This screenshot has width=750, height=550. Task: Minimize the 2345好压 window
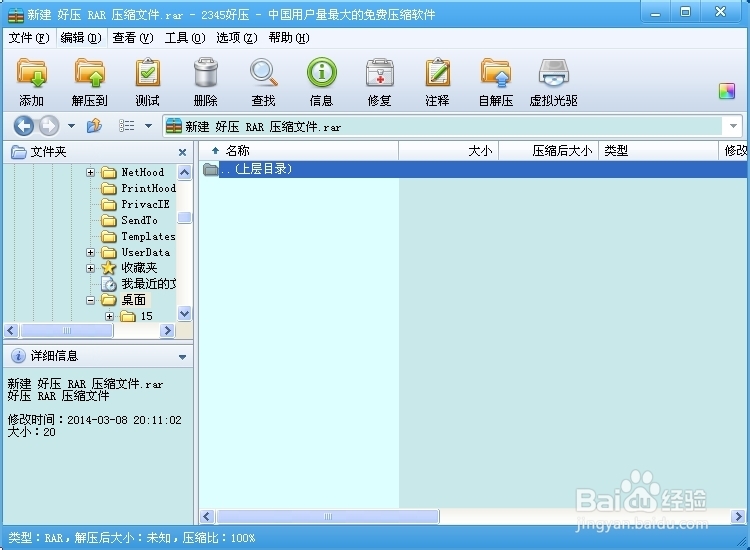[656, 13]
